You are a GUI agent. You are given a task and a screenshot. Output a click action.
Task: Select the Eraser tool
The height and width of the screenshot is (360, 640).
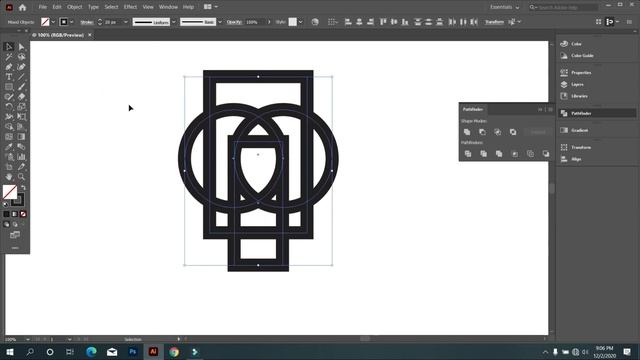(x=21, y=97)
